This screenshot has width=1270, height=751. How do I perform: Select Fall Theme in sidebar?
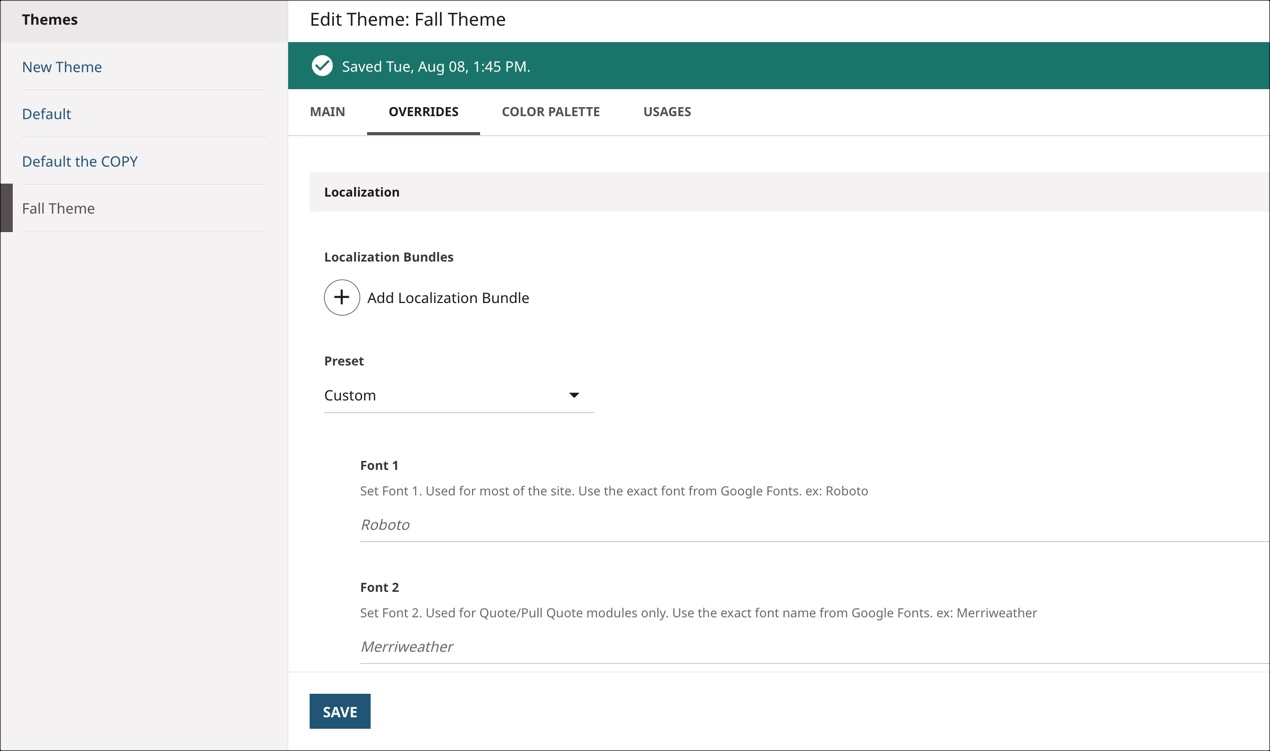(58, 208)
